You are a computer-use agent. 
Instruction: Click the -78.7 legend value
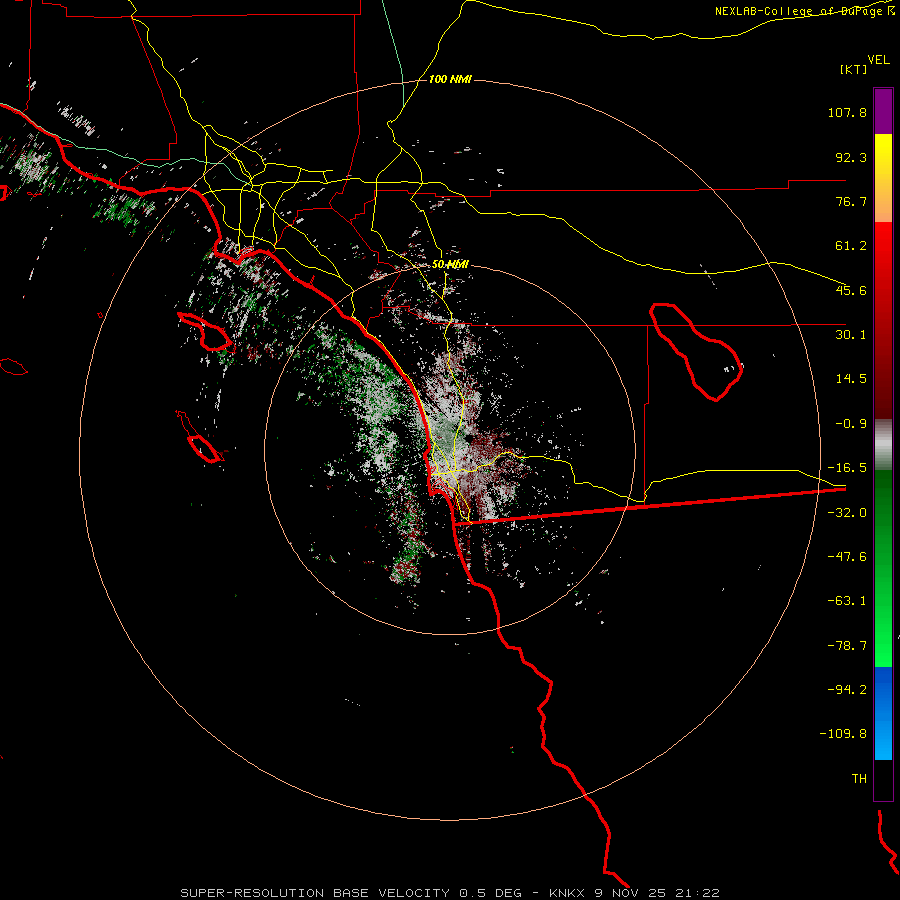(x=847, y=646)
